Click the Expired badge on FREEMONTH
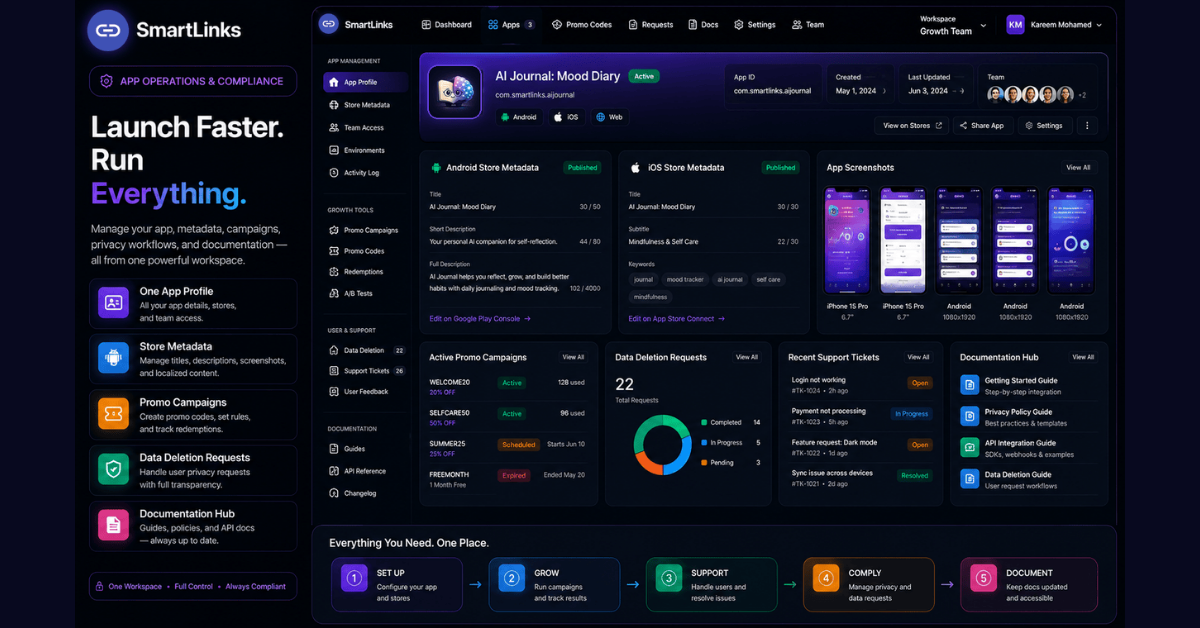Image resolution: width=1200 pixels, height=628 pixels. 514,476
